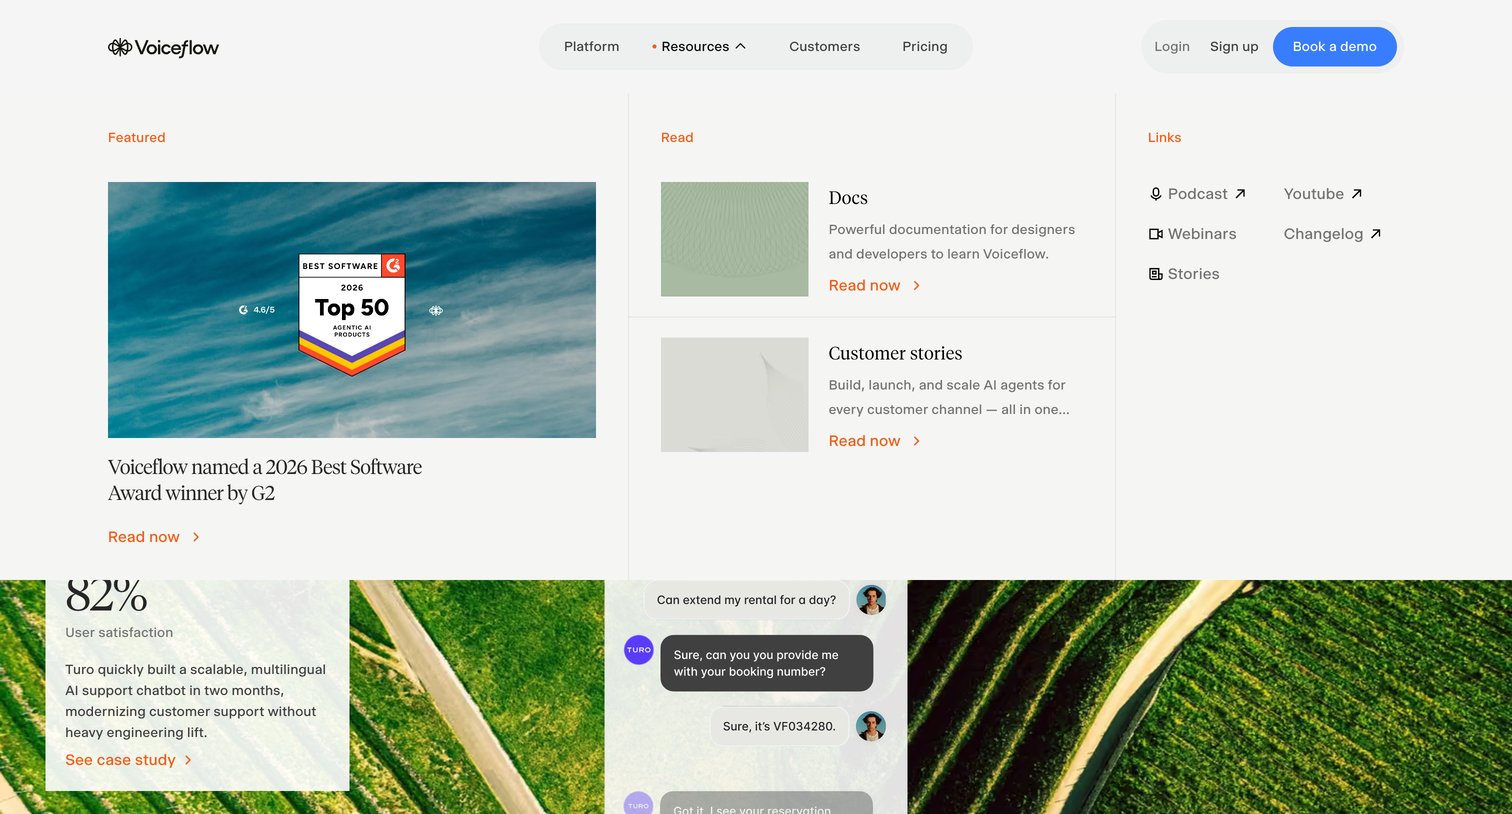Image resolution: width=1512 pixels, height=814 pixels.
Task: Open the Docs thumbnail image
Action: [x=734, y=239]
